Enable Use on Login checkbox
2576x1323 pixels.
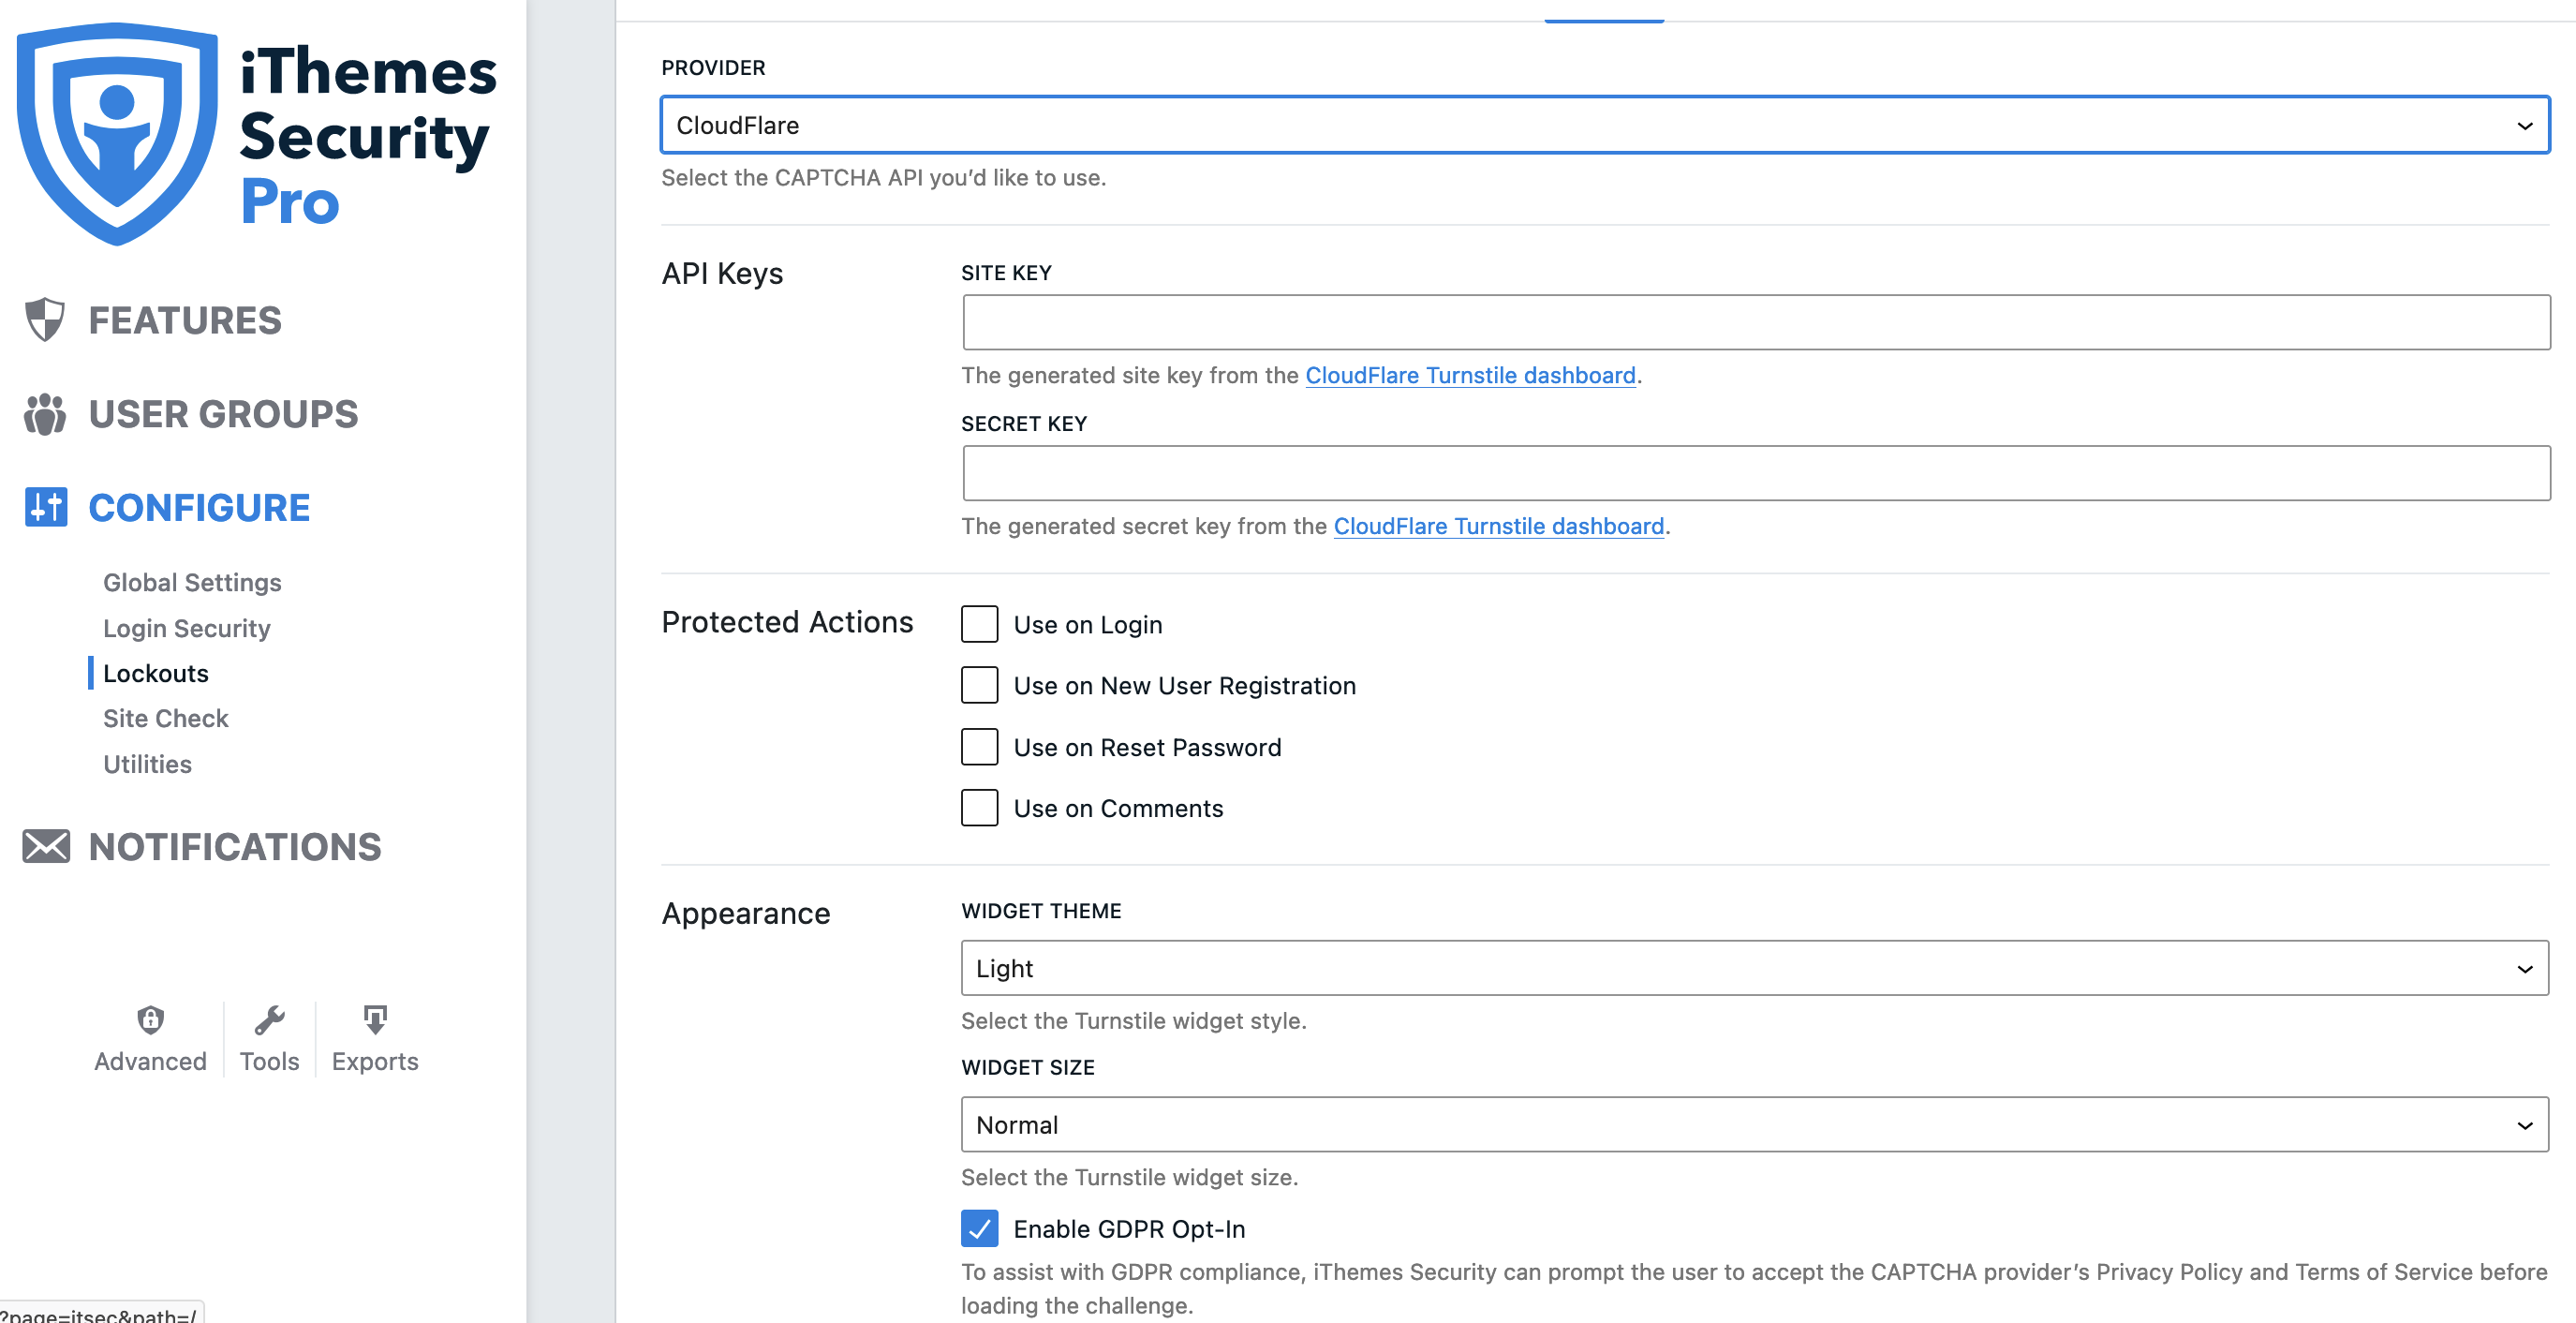979,624
